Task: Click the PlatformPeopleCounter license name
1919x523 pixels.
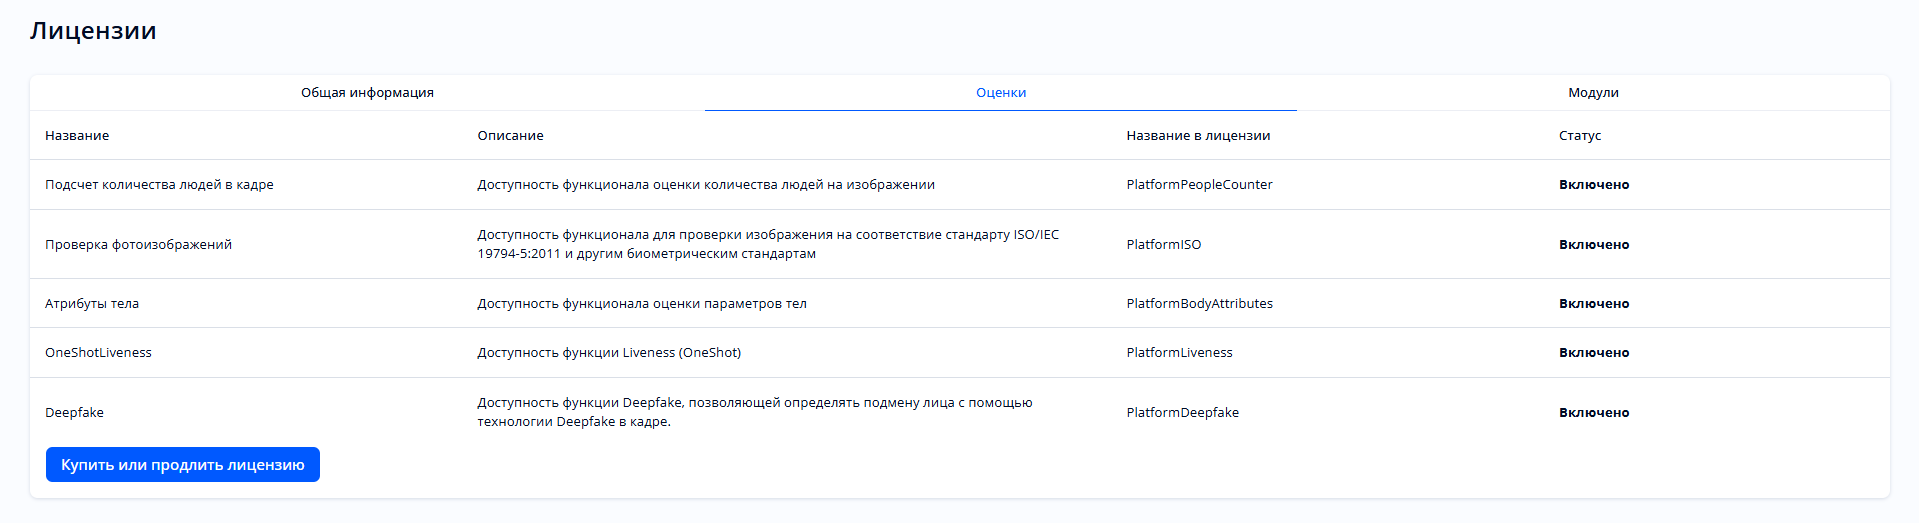Action: [1198, 185]
